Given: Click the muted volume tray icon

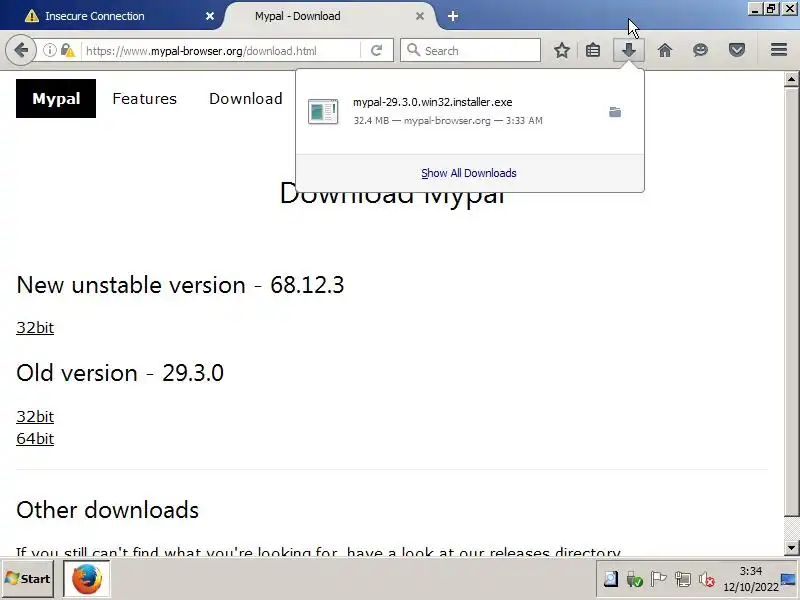Looking at the screenshot, I should click(707, 579).
